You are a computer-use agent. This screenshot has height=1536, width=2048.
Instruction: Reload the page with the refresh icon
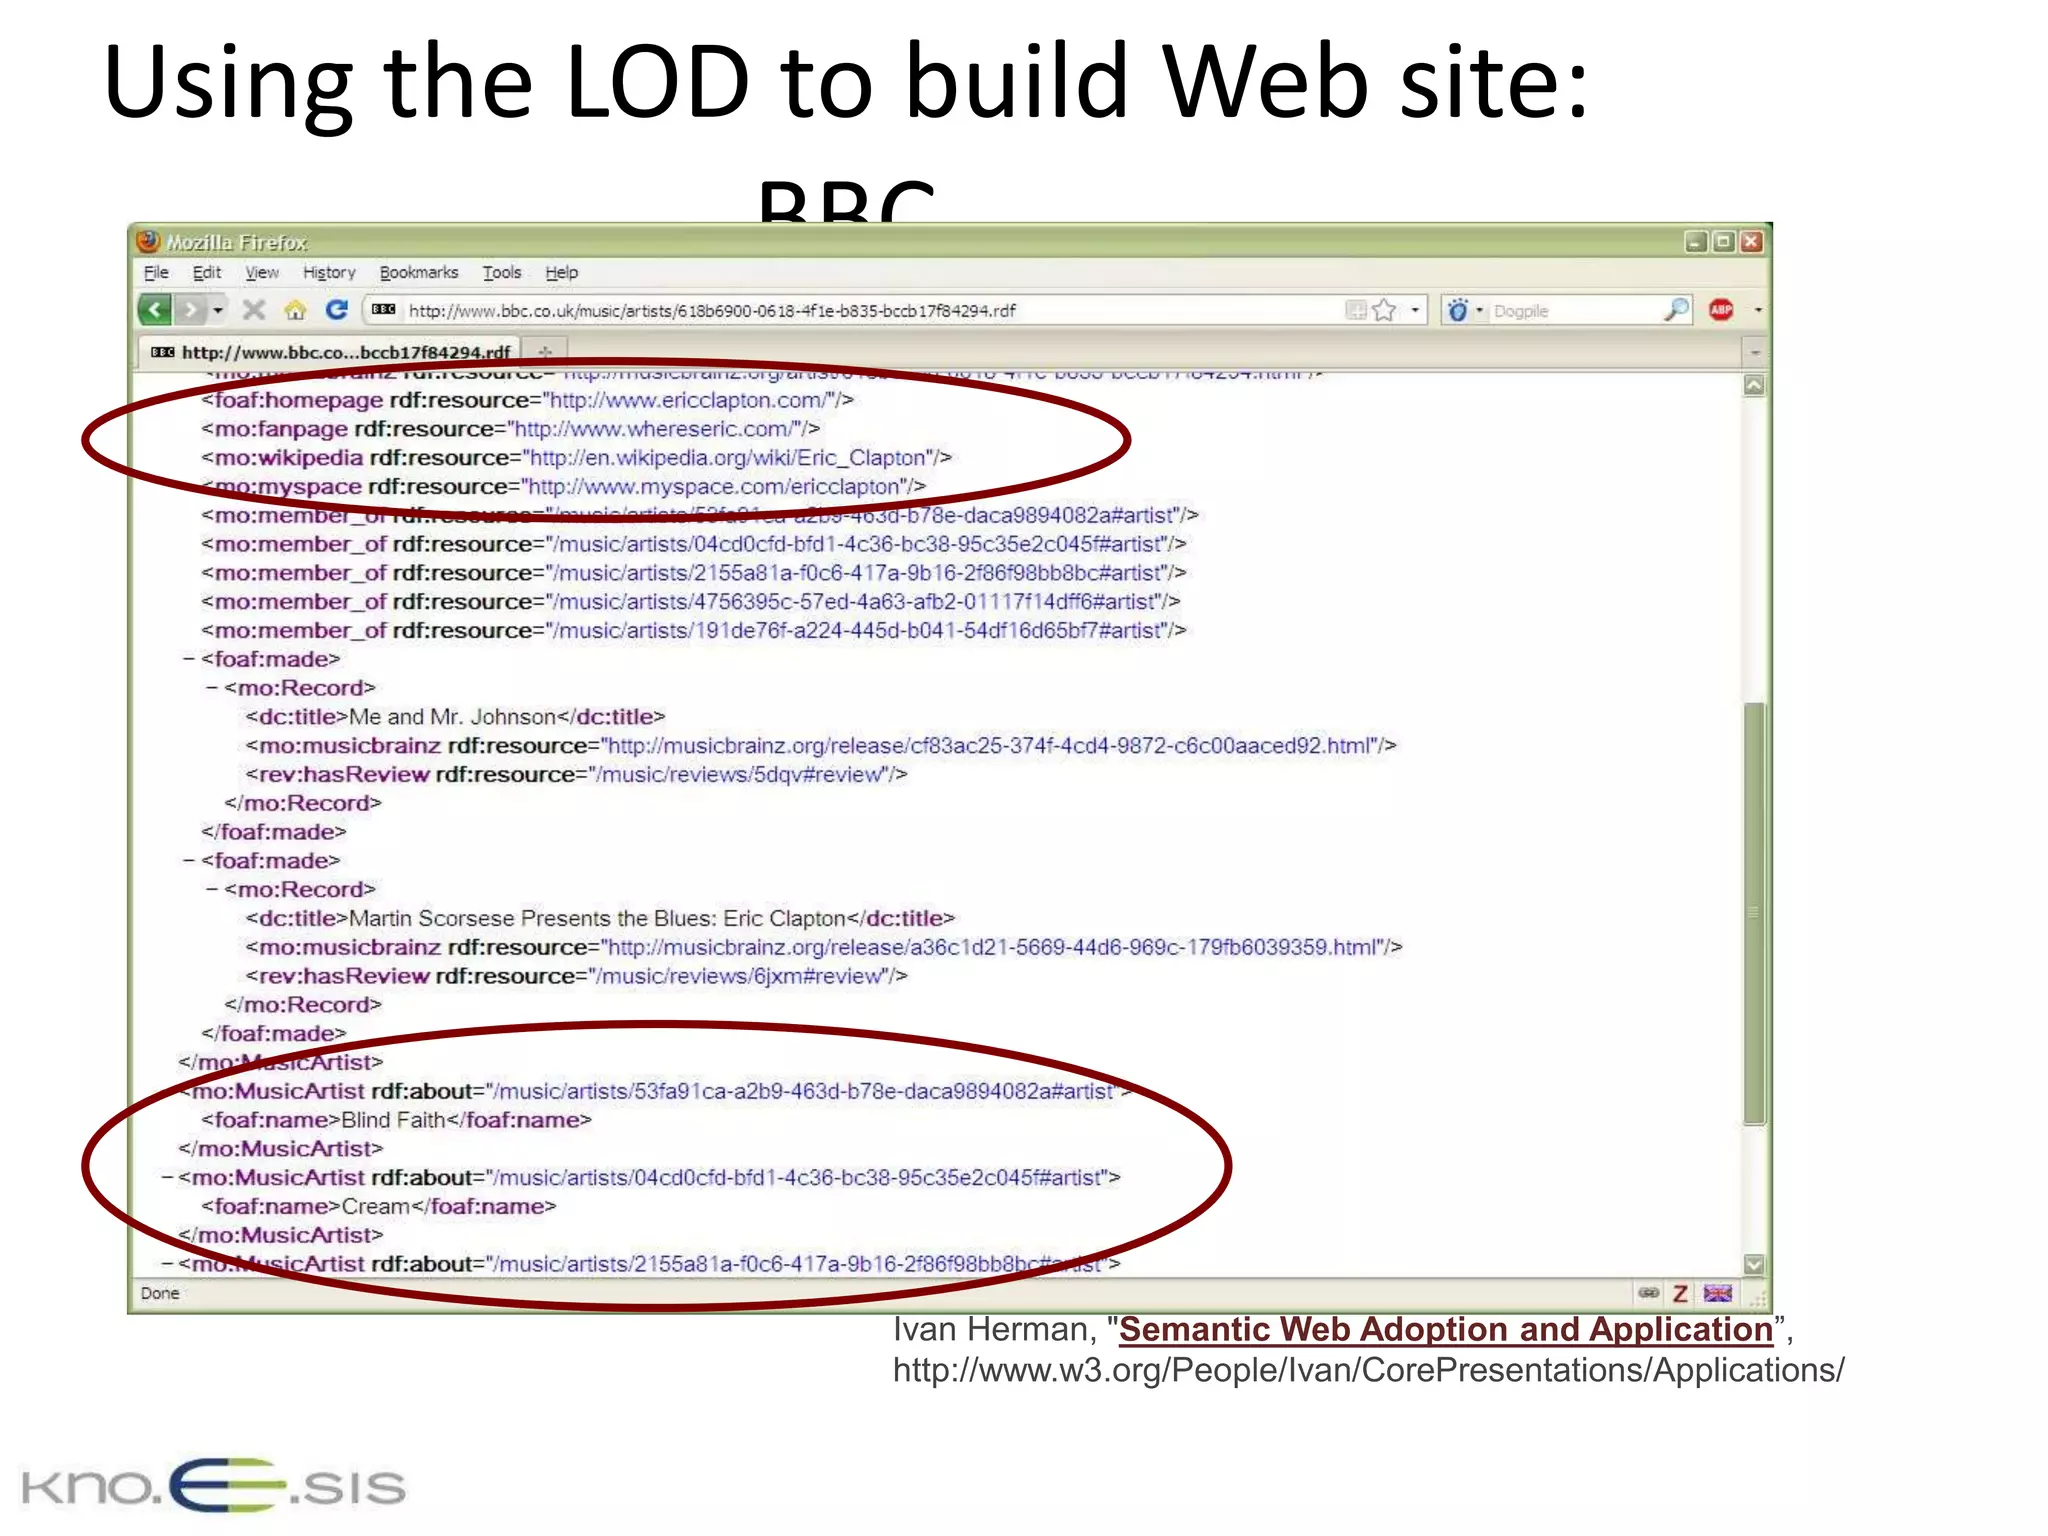point(337,310)
